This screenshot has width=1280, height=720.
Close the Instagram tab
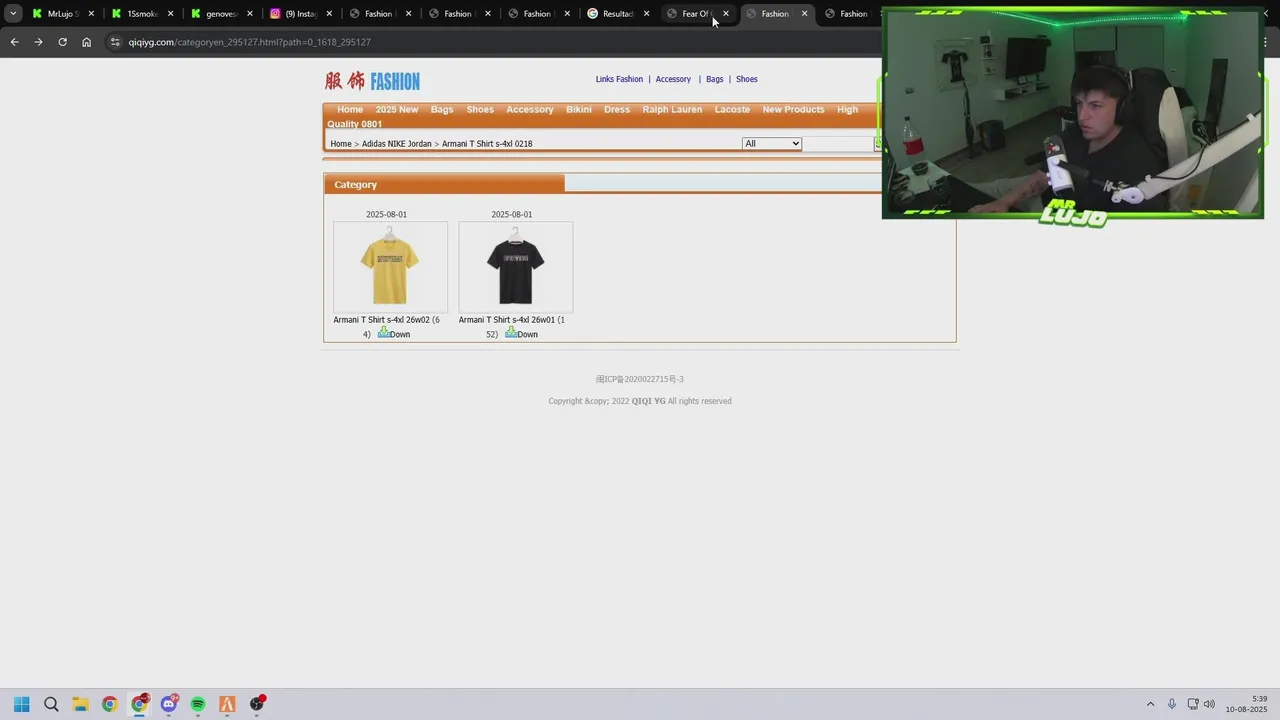pos(329,14)
